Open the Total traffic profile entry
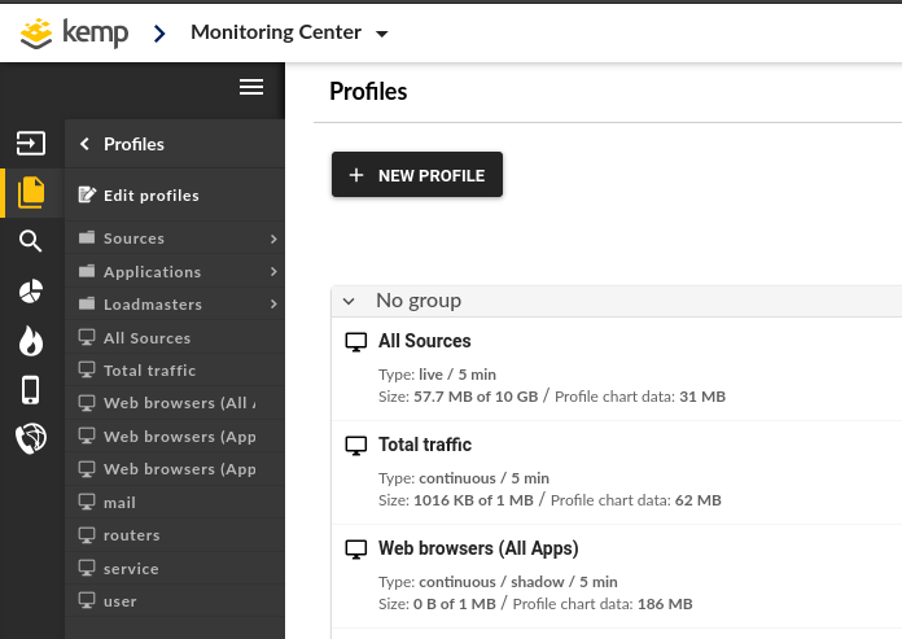902x640 pixels. (x=424, y=445)
